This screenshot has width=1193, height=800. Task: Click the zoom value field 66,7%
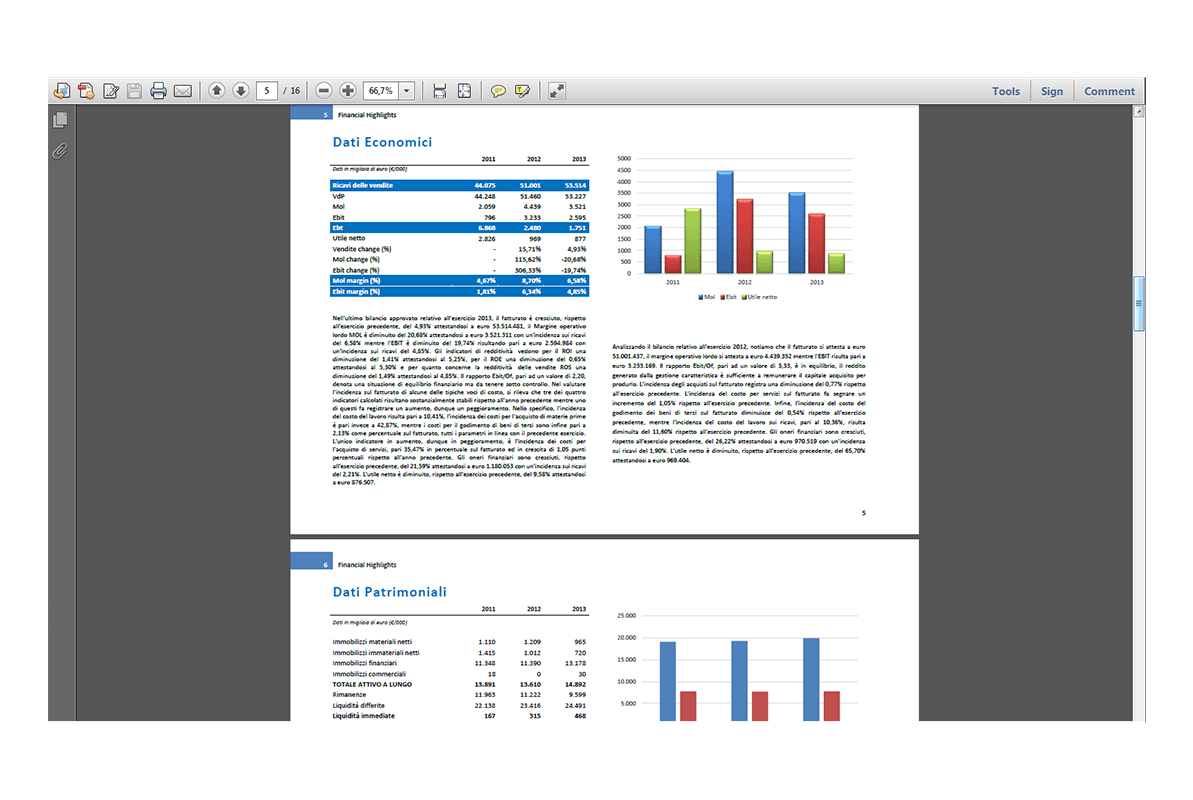pyautogui.click(x=381, y=91)
